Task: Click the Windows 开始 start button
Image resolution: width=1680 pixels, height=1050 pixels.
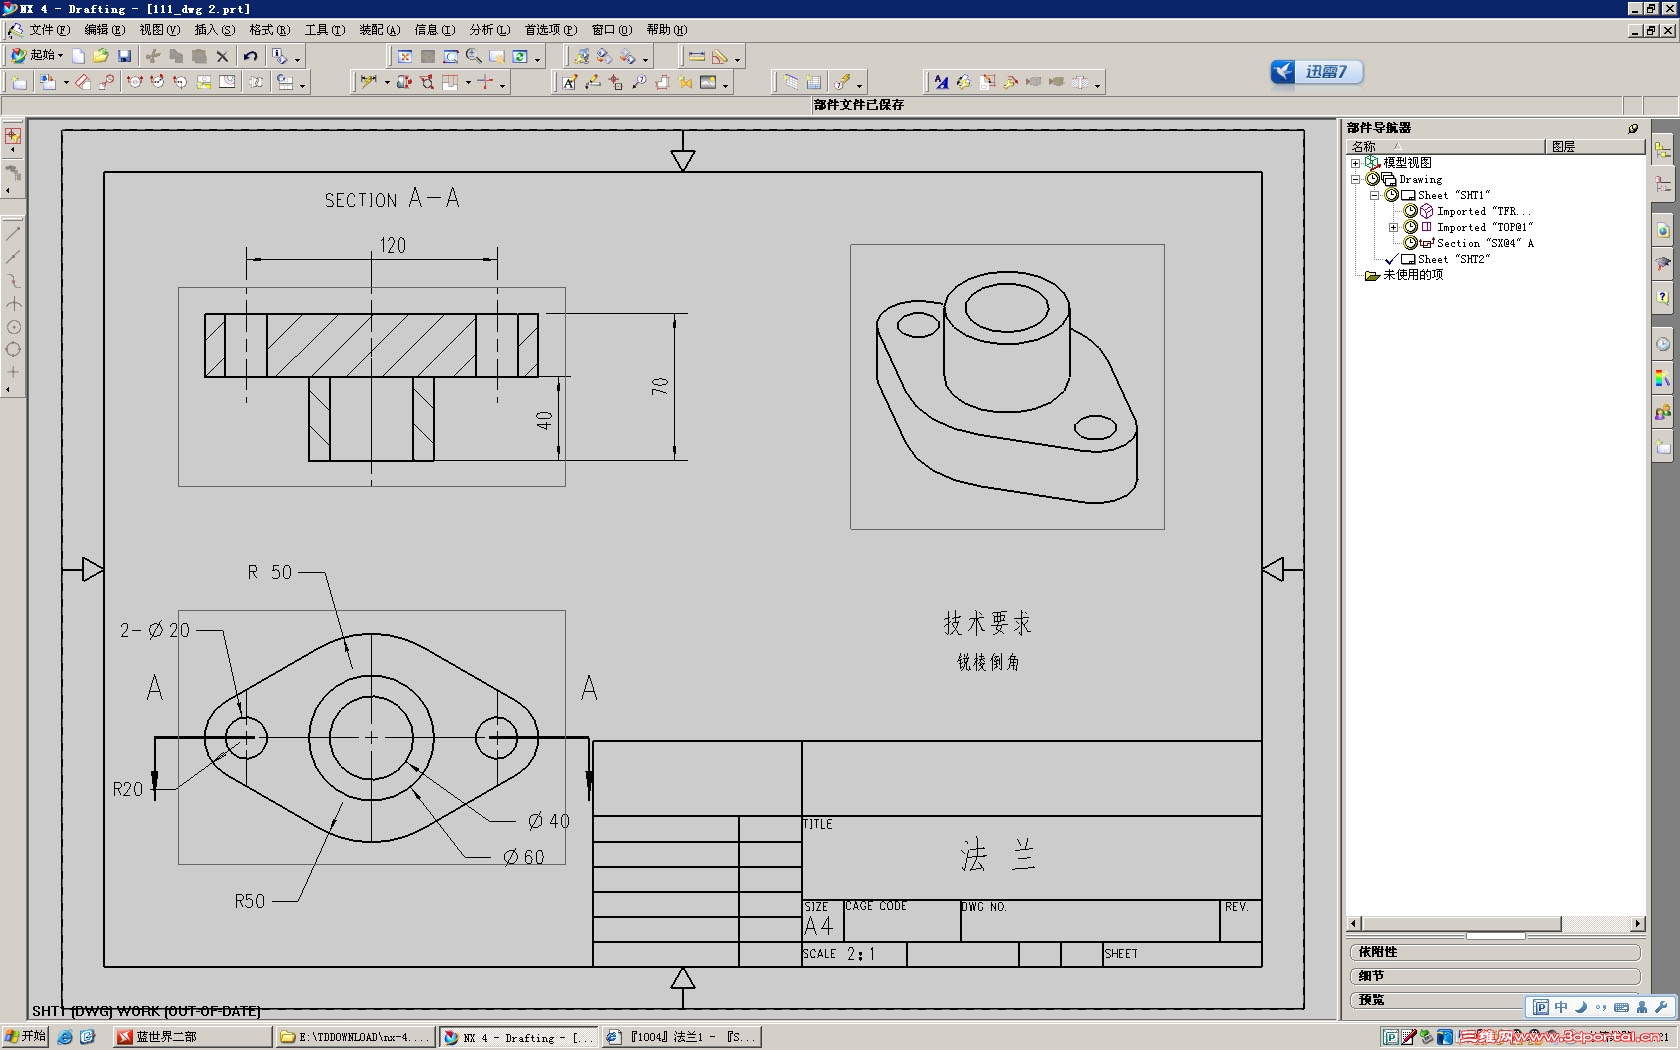Action: [25, 1037]
